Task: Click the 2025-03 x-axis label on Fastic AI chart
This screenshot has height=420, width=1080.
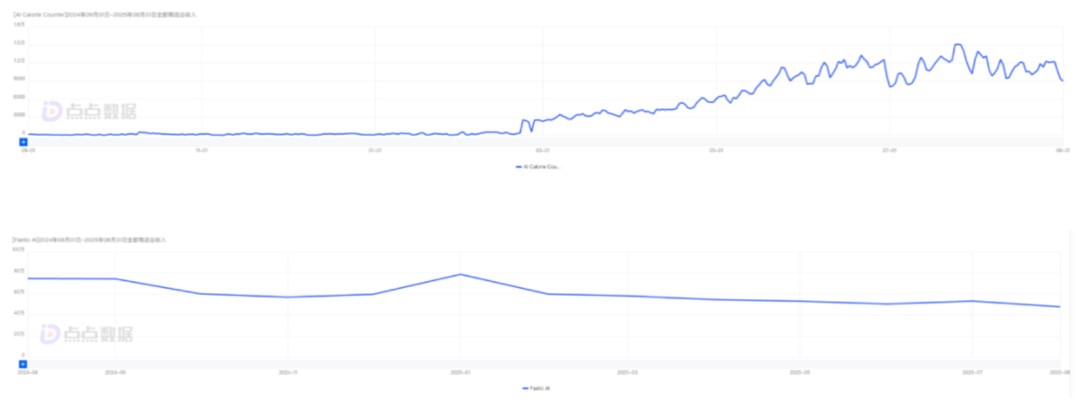Action: (x=630, y=372)
